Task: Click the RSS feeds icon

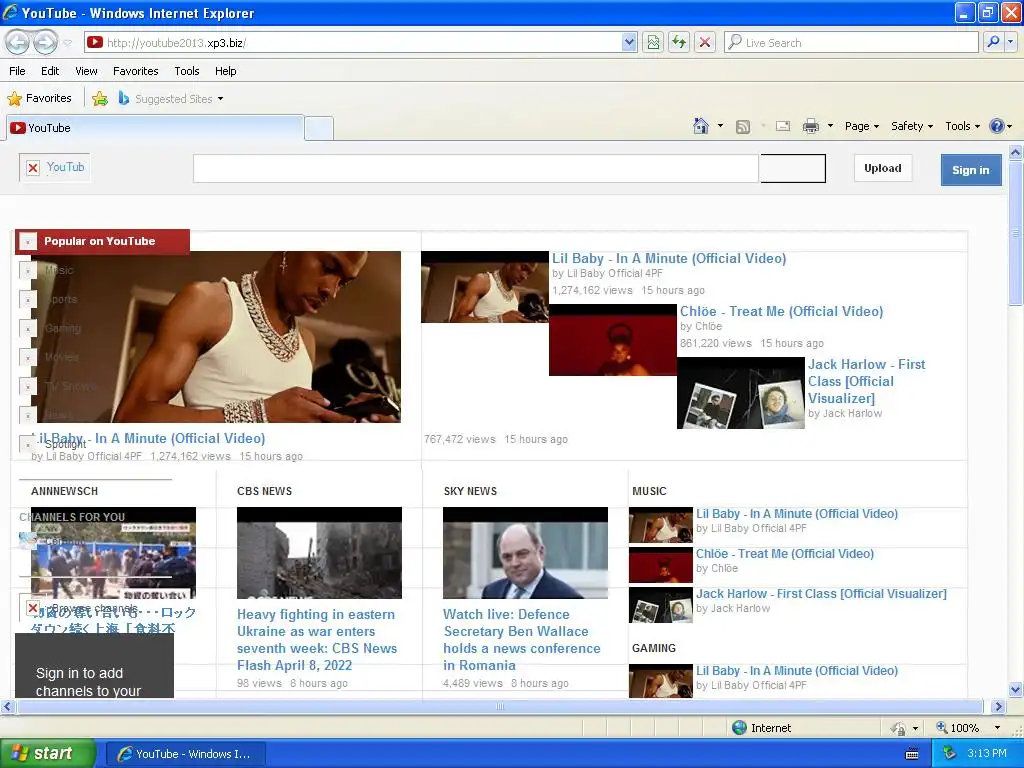Action: click(x=743, y=127)
